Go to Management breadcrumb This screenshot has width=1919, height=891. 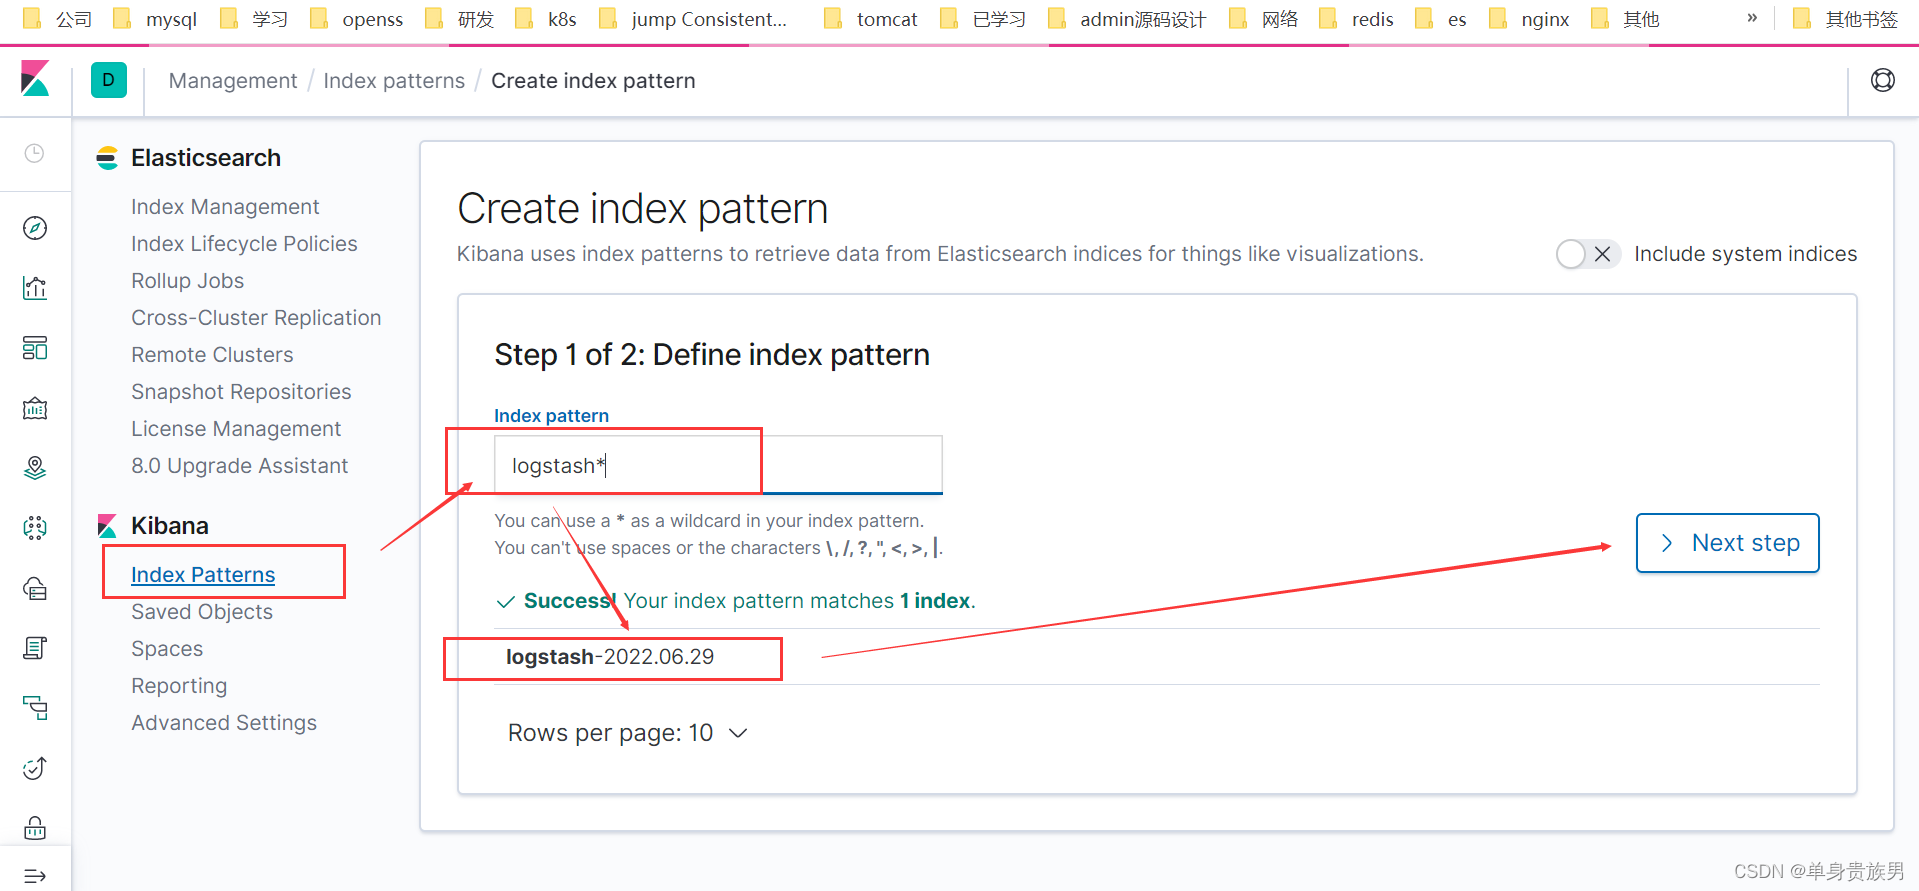point(233,81)
